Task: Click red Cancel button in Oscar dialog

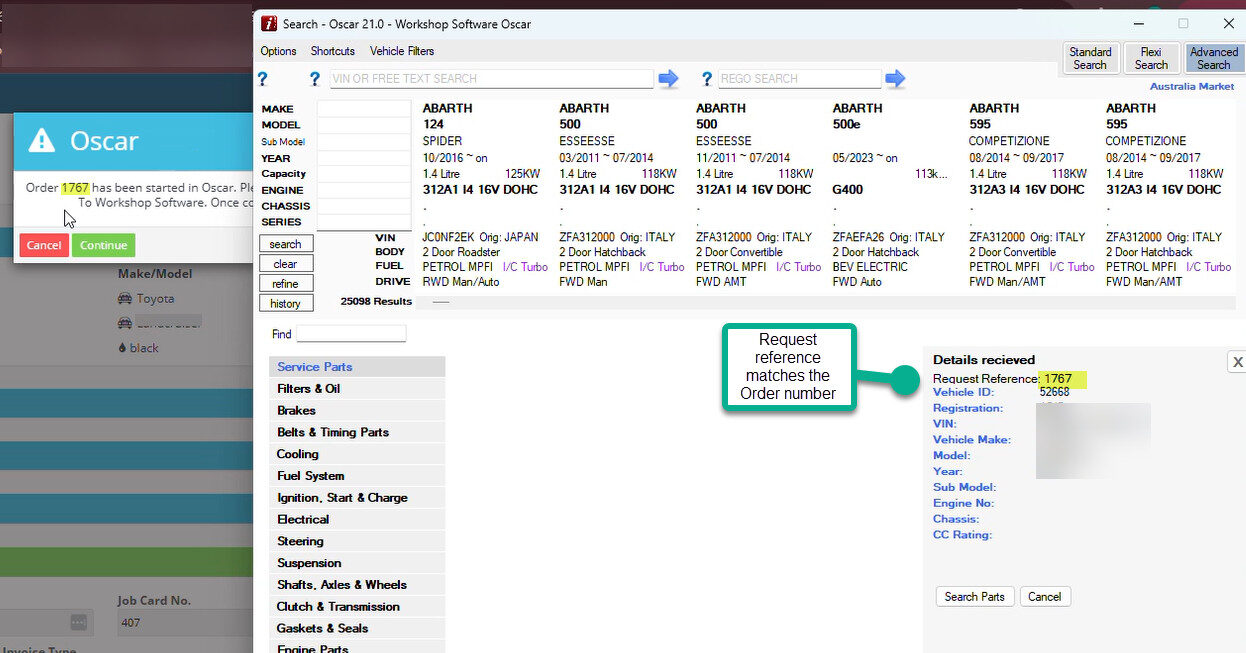Action: [44, 245]
